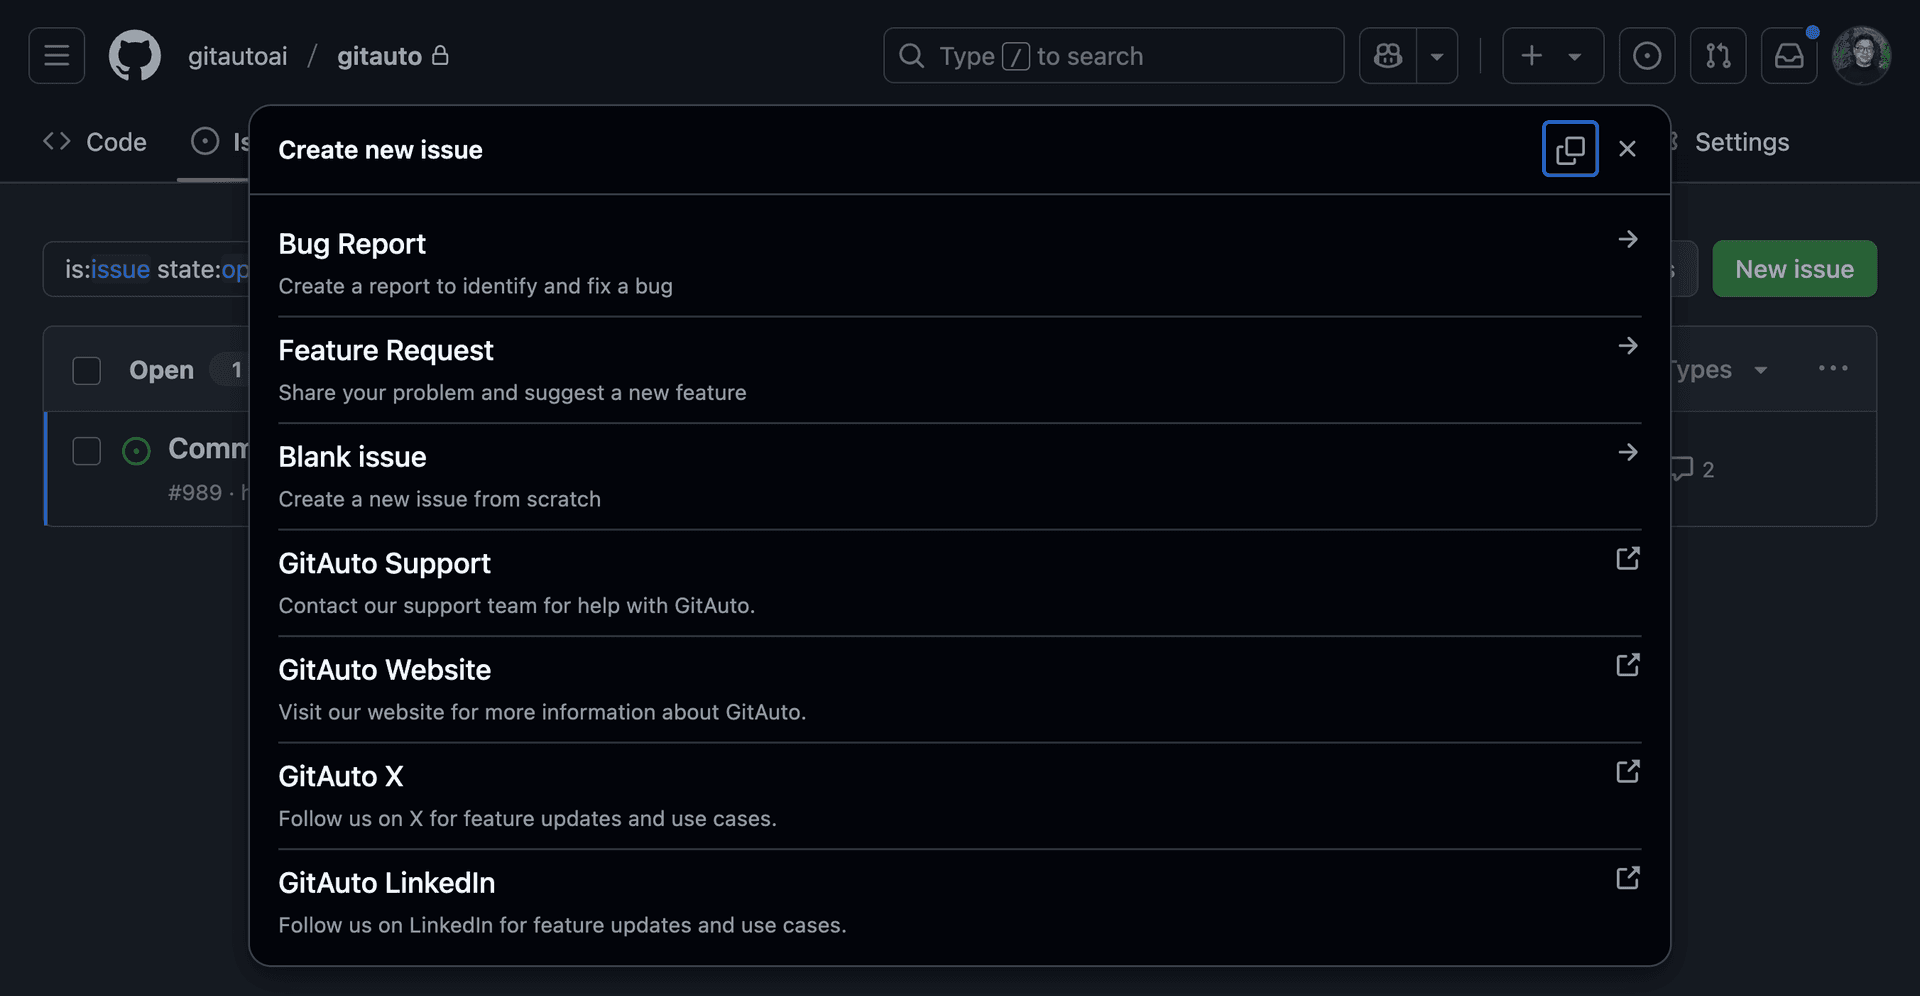Screen dimensions: 1920x996
Task: Expand the Copilot dropdown arrow
Action: pyautogui.click(x=1437, y=56)
